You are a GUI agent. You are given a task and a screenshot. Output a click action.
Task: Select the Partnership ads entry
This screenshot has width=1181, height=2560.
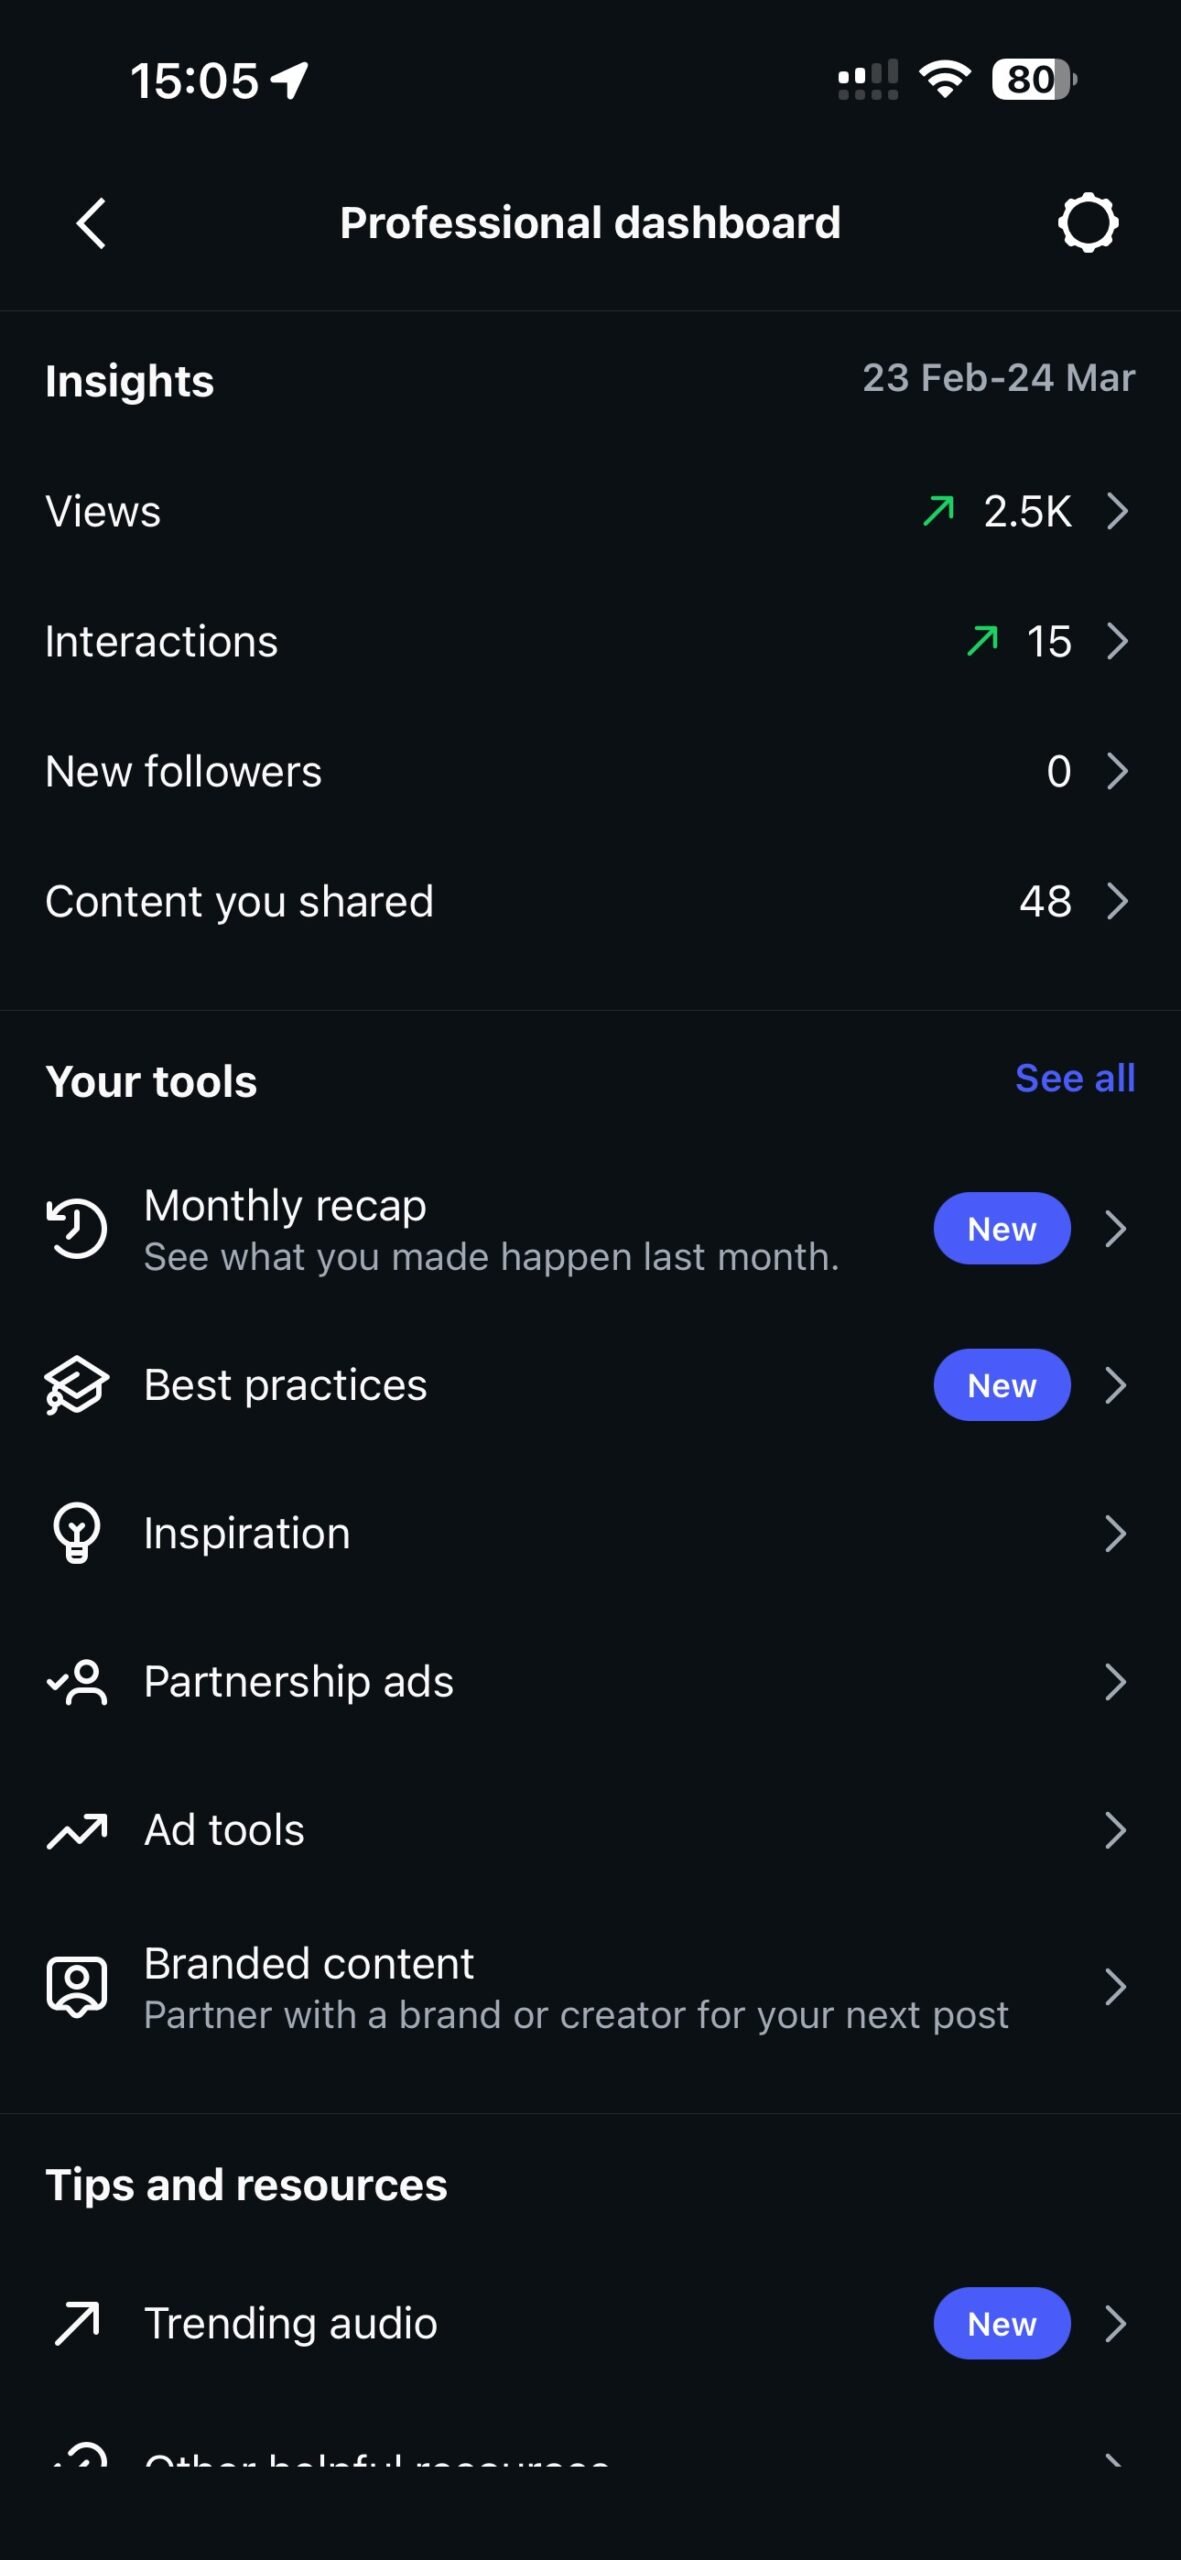299,1681
